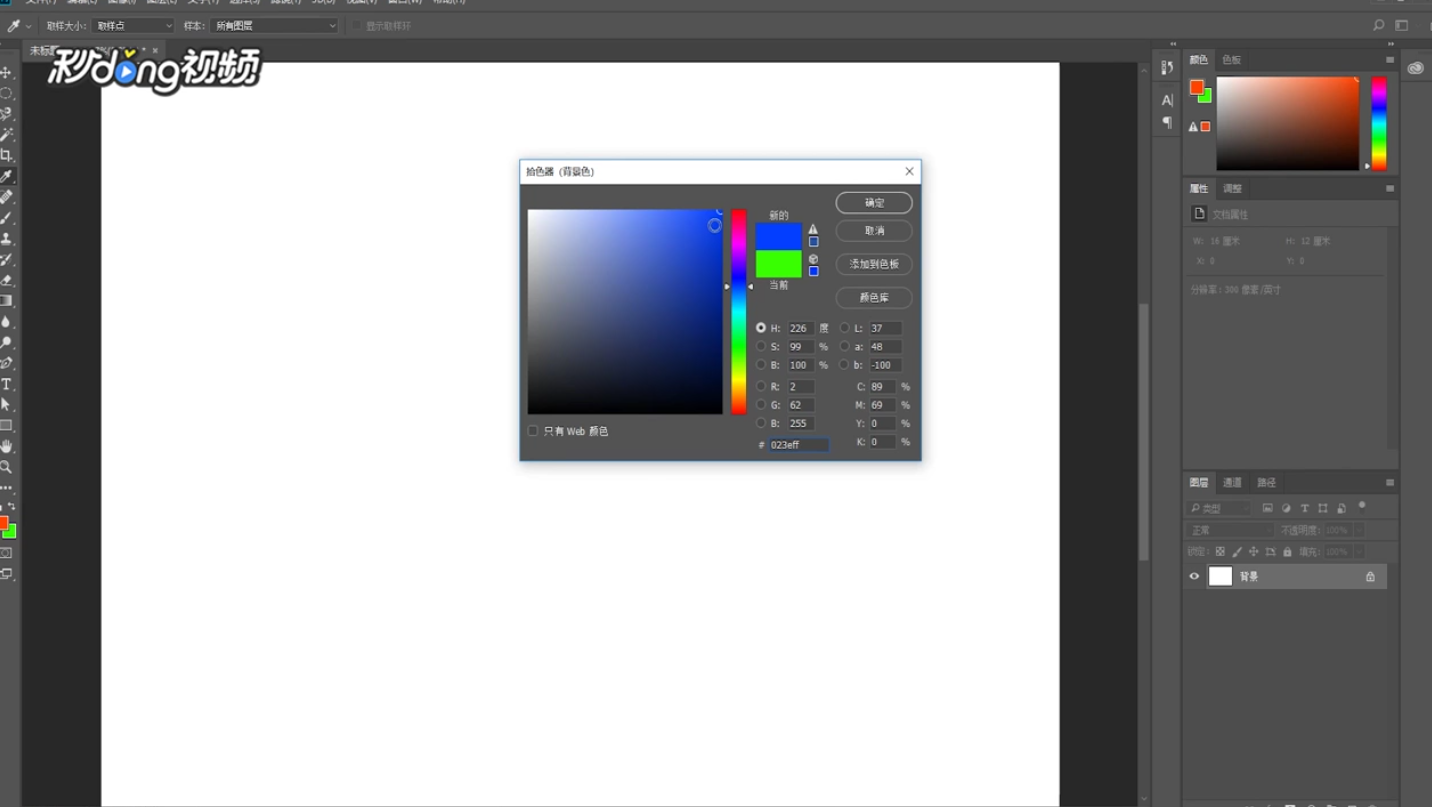
Task: Click the hex color # input field
Action: [798, 444]
